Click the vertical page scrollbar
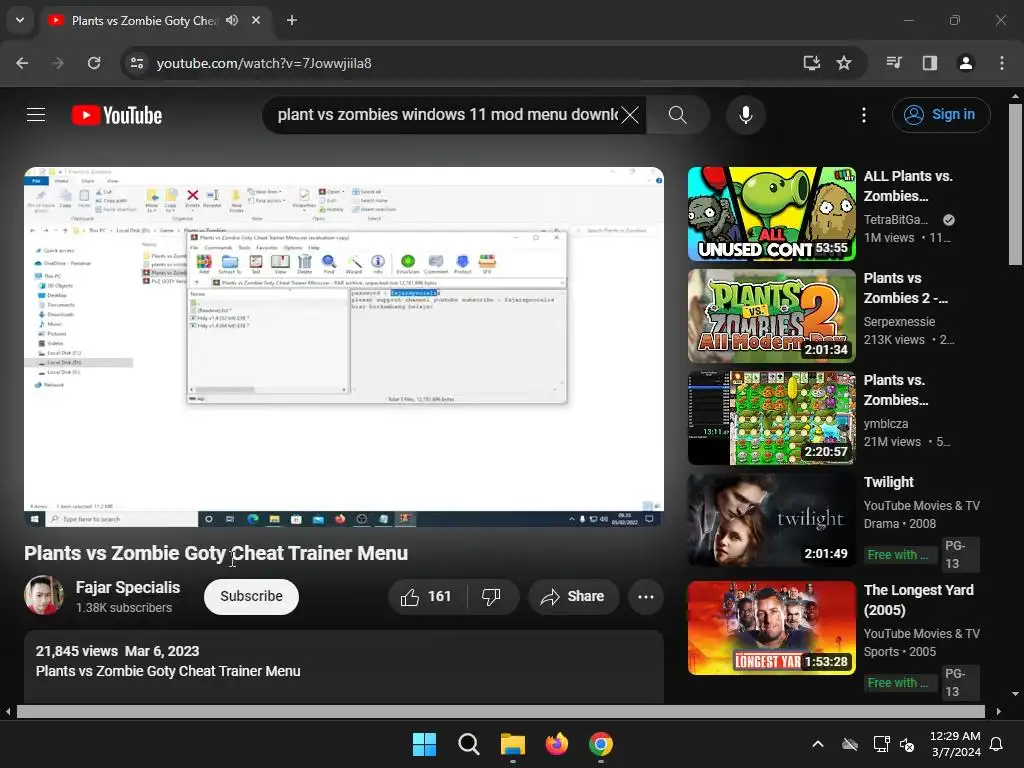The height and width of the screenshot is (768, 1024). tap(1014, 183)
